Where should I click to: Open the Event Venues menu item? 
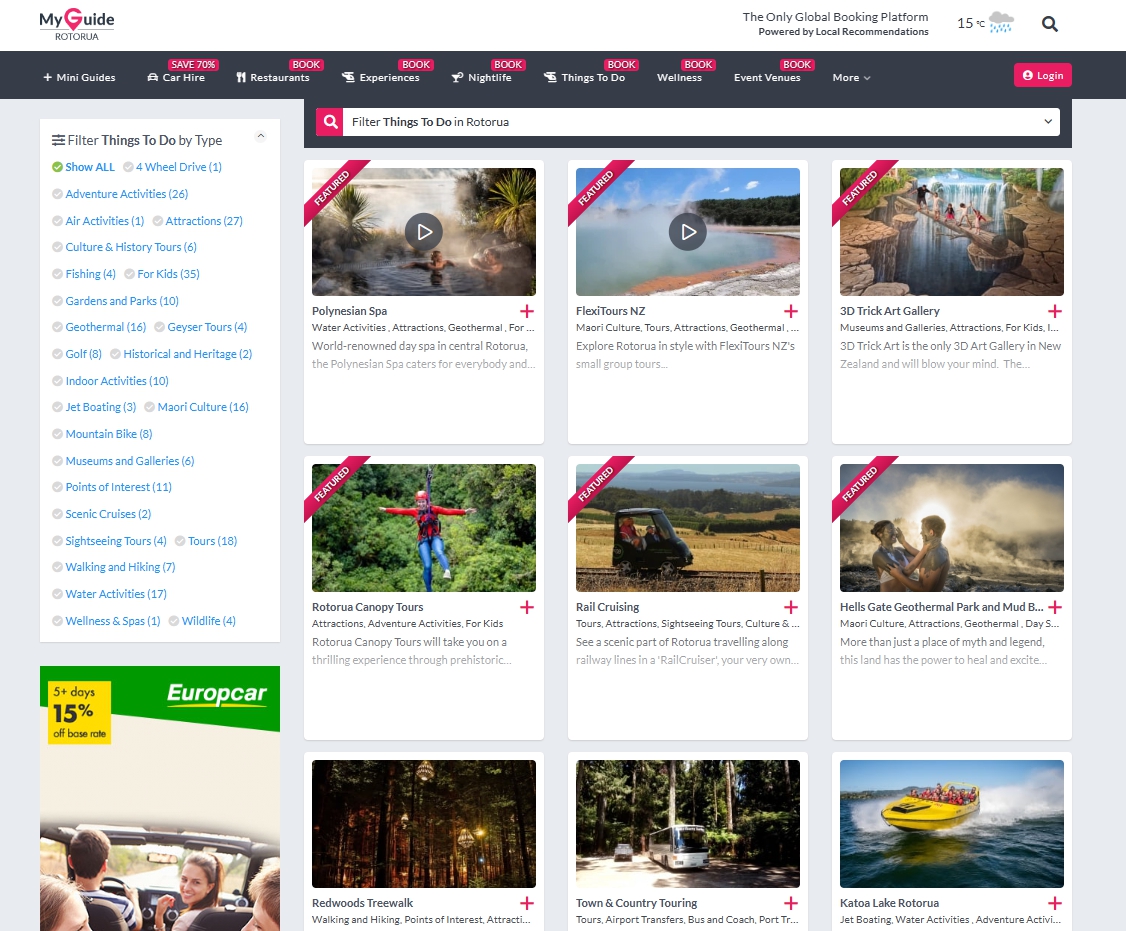click(x=767, y=78)
